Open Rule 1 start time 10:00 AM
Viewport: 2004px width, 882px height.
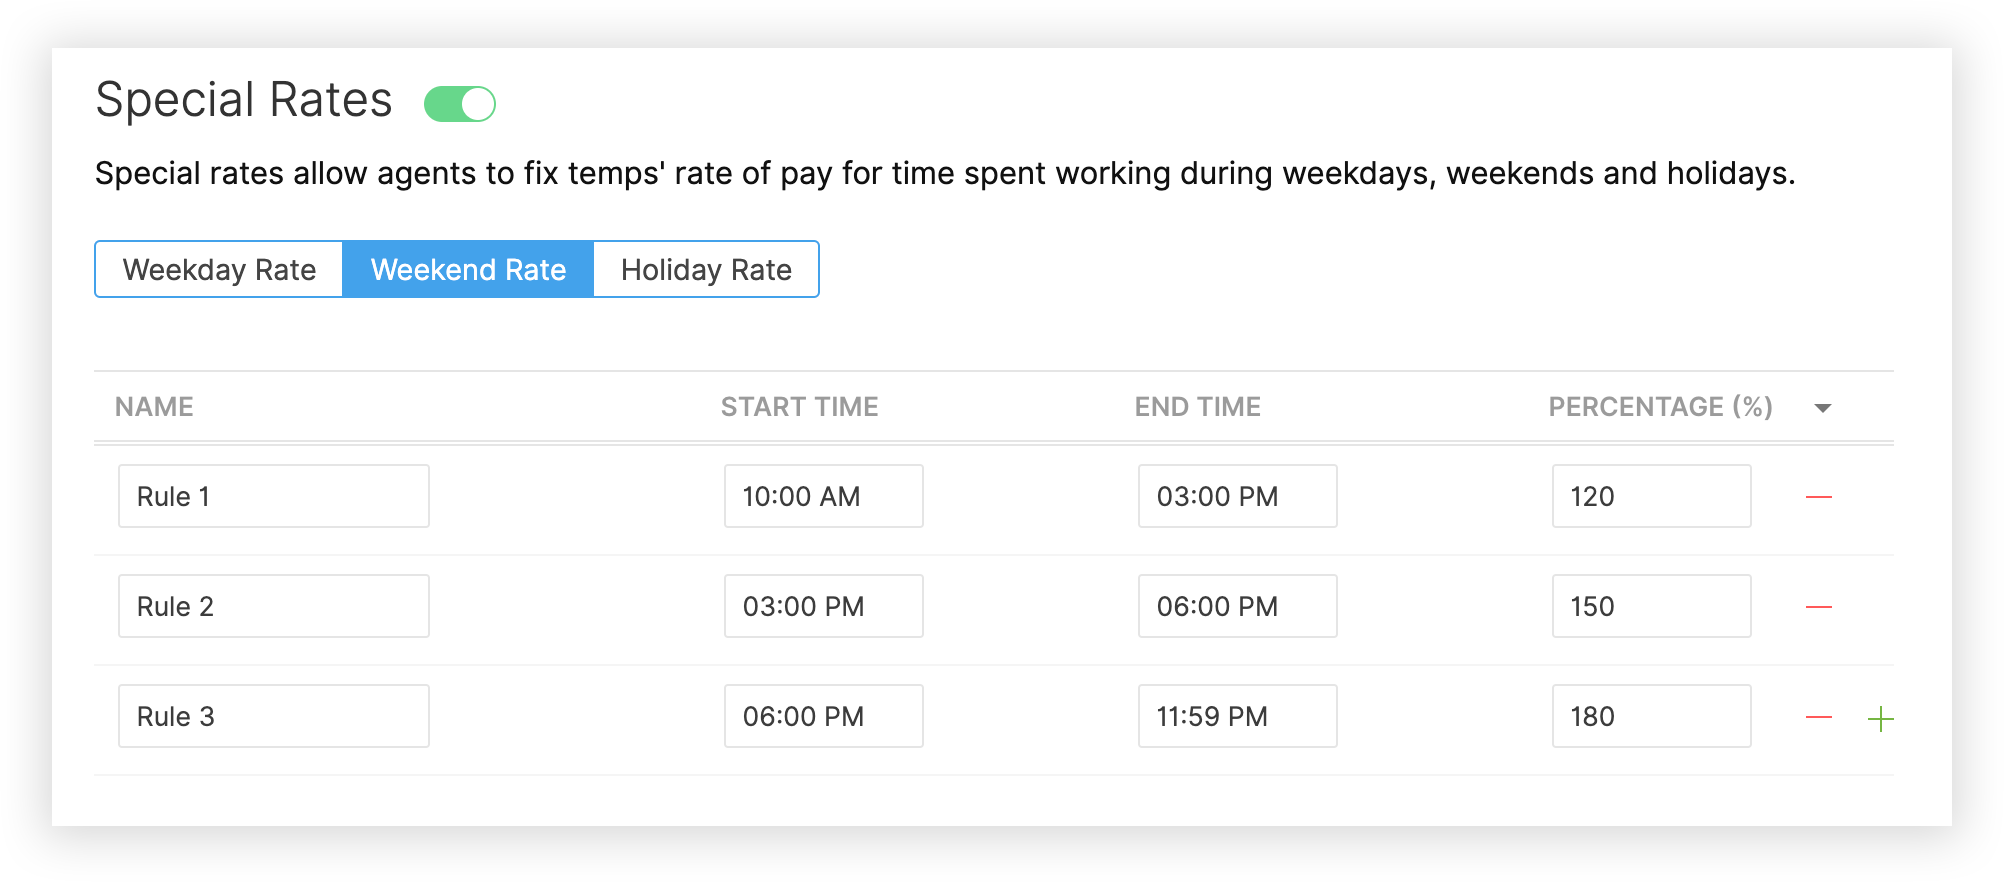[823, 496]
